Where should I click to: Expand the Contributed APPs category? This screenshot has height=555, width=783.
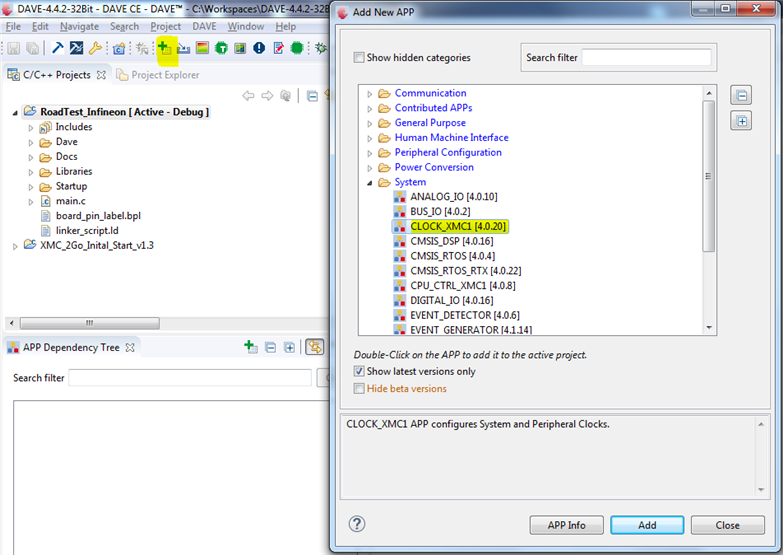370,108
